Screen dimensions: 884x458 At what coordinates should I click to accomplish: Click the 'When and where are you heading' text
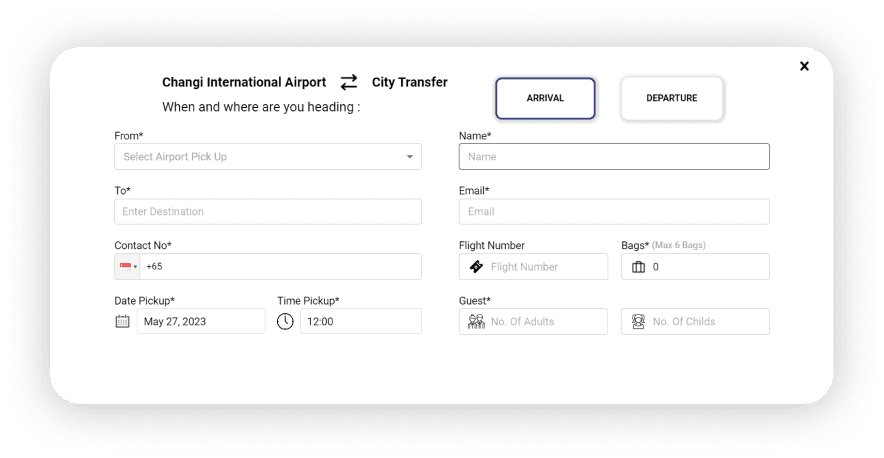(x=261, y=107)
